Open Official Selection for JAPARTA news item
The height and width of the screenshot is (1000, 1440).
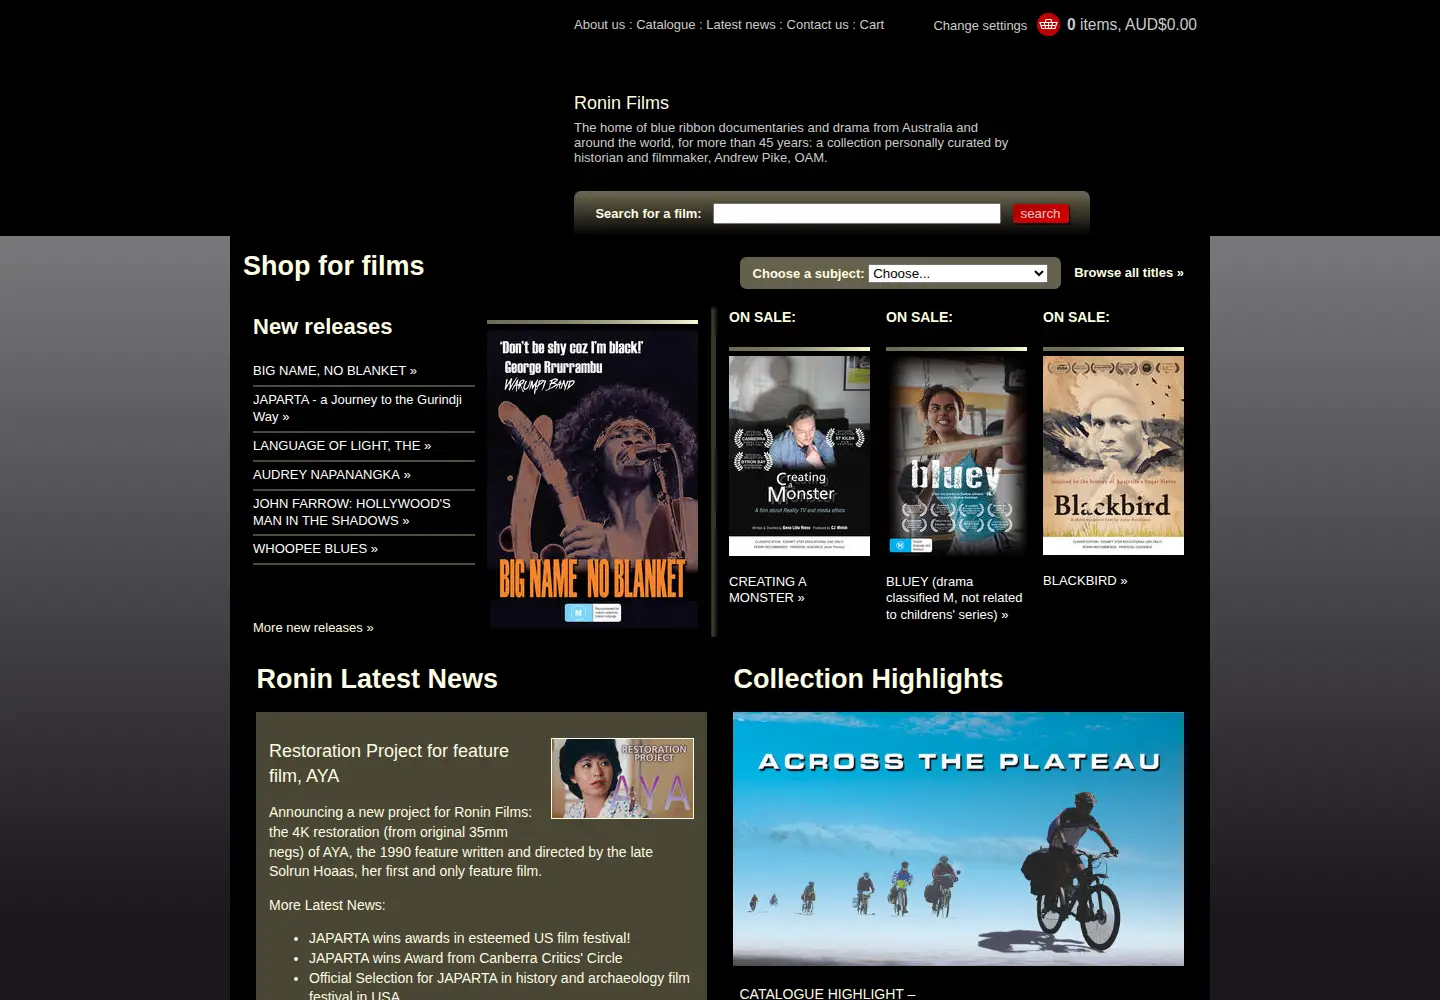[499, 986]
